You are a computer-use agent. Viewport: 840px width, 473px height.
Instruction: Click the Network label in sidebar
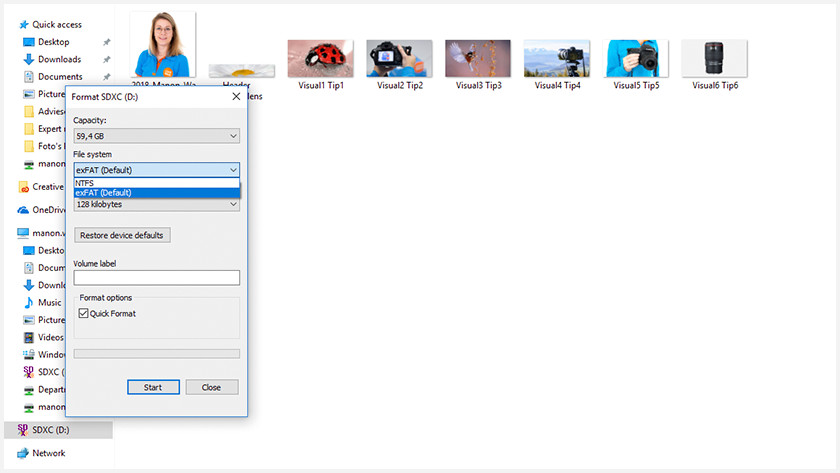[49, 453]
